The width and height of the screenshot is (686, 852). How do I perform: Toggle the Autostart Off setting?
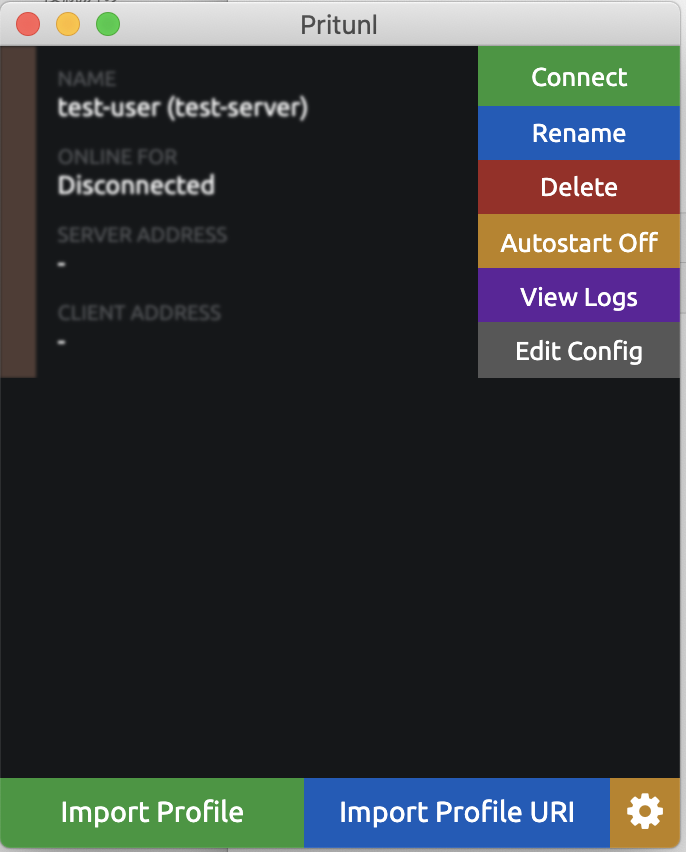[579, 241]
